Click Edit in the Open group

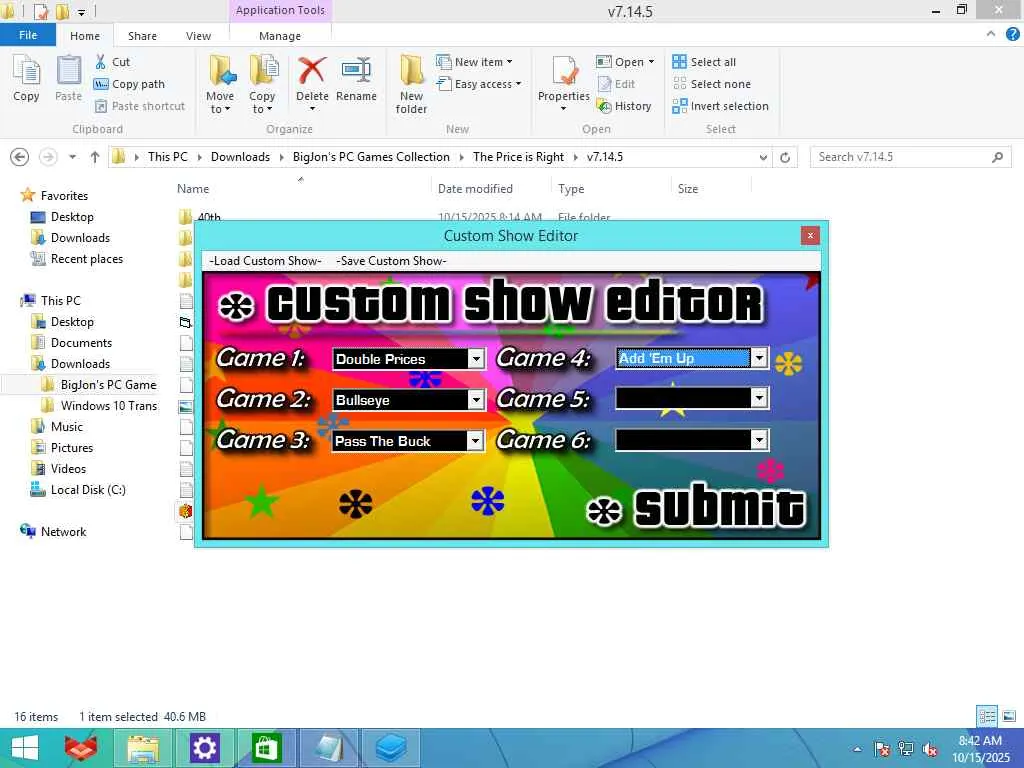(x=616, y=84)
